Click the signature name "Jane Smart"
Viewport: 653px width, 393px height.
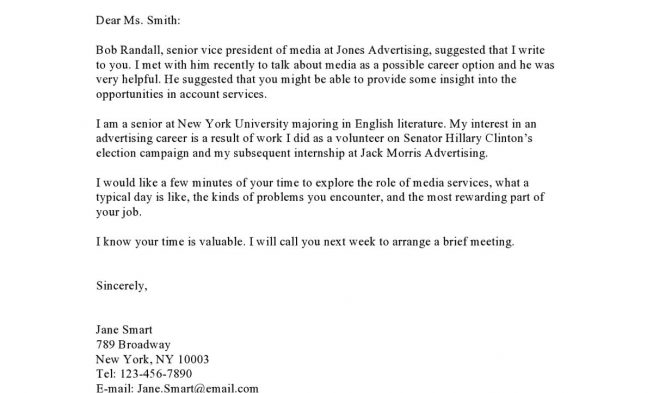tap(124, 330)
